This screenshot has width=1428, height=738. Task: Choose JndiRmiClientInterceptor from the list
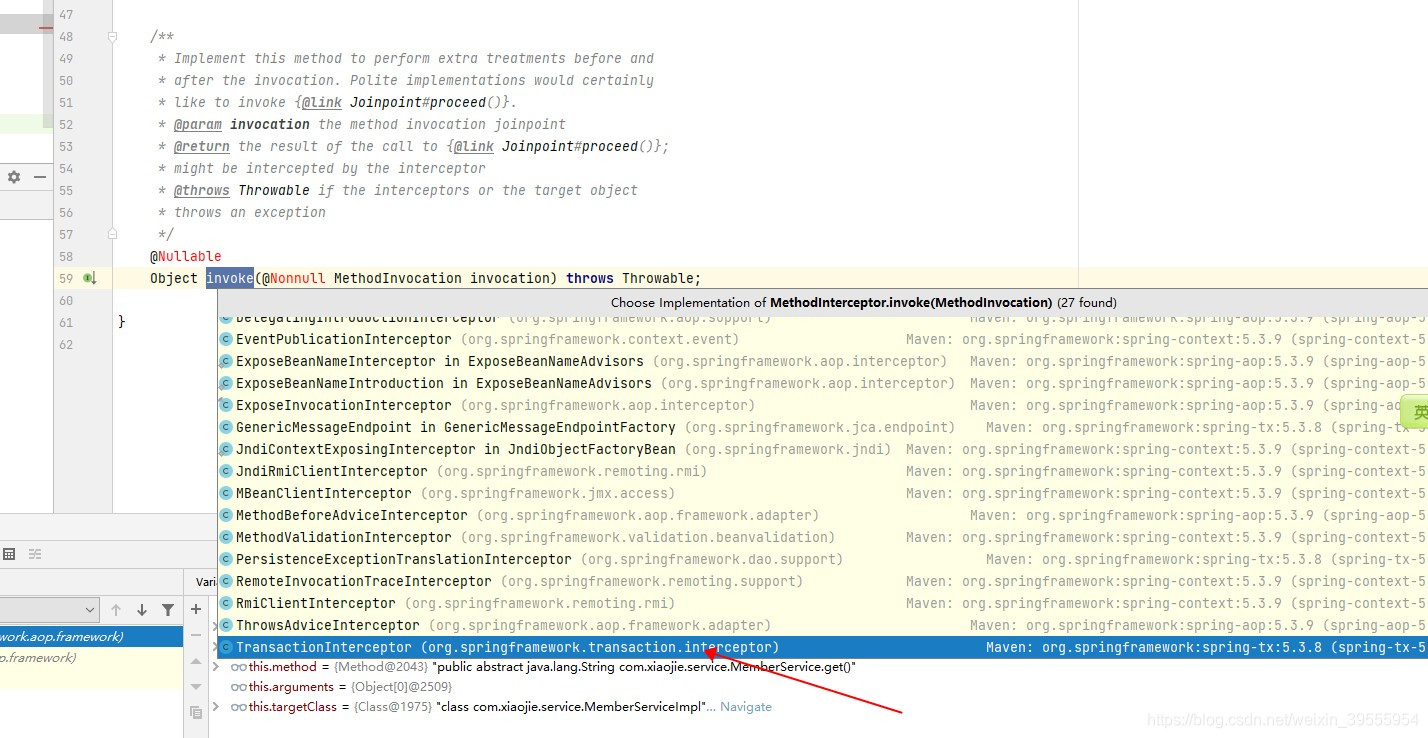822,472
